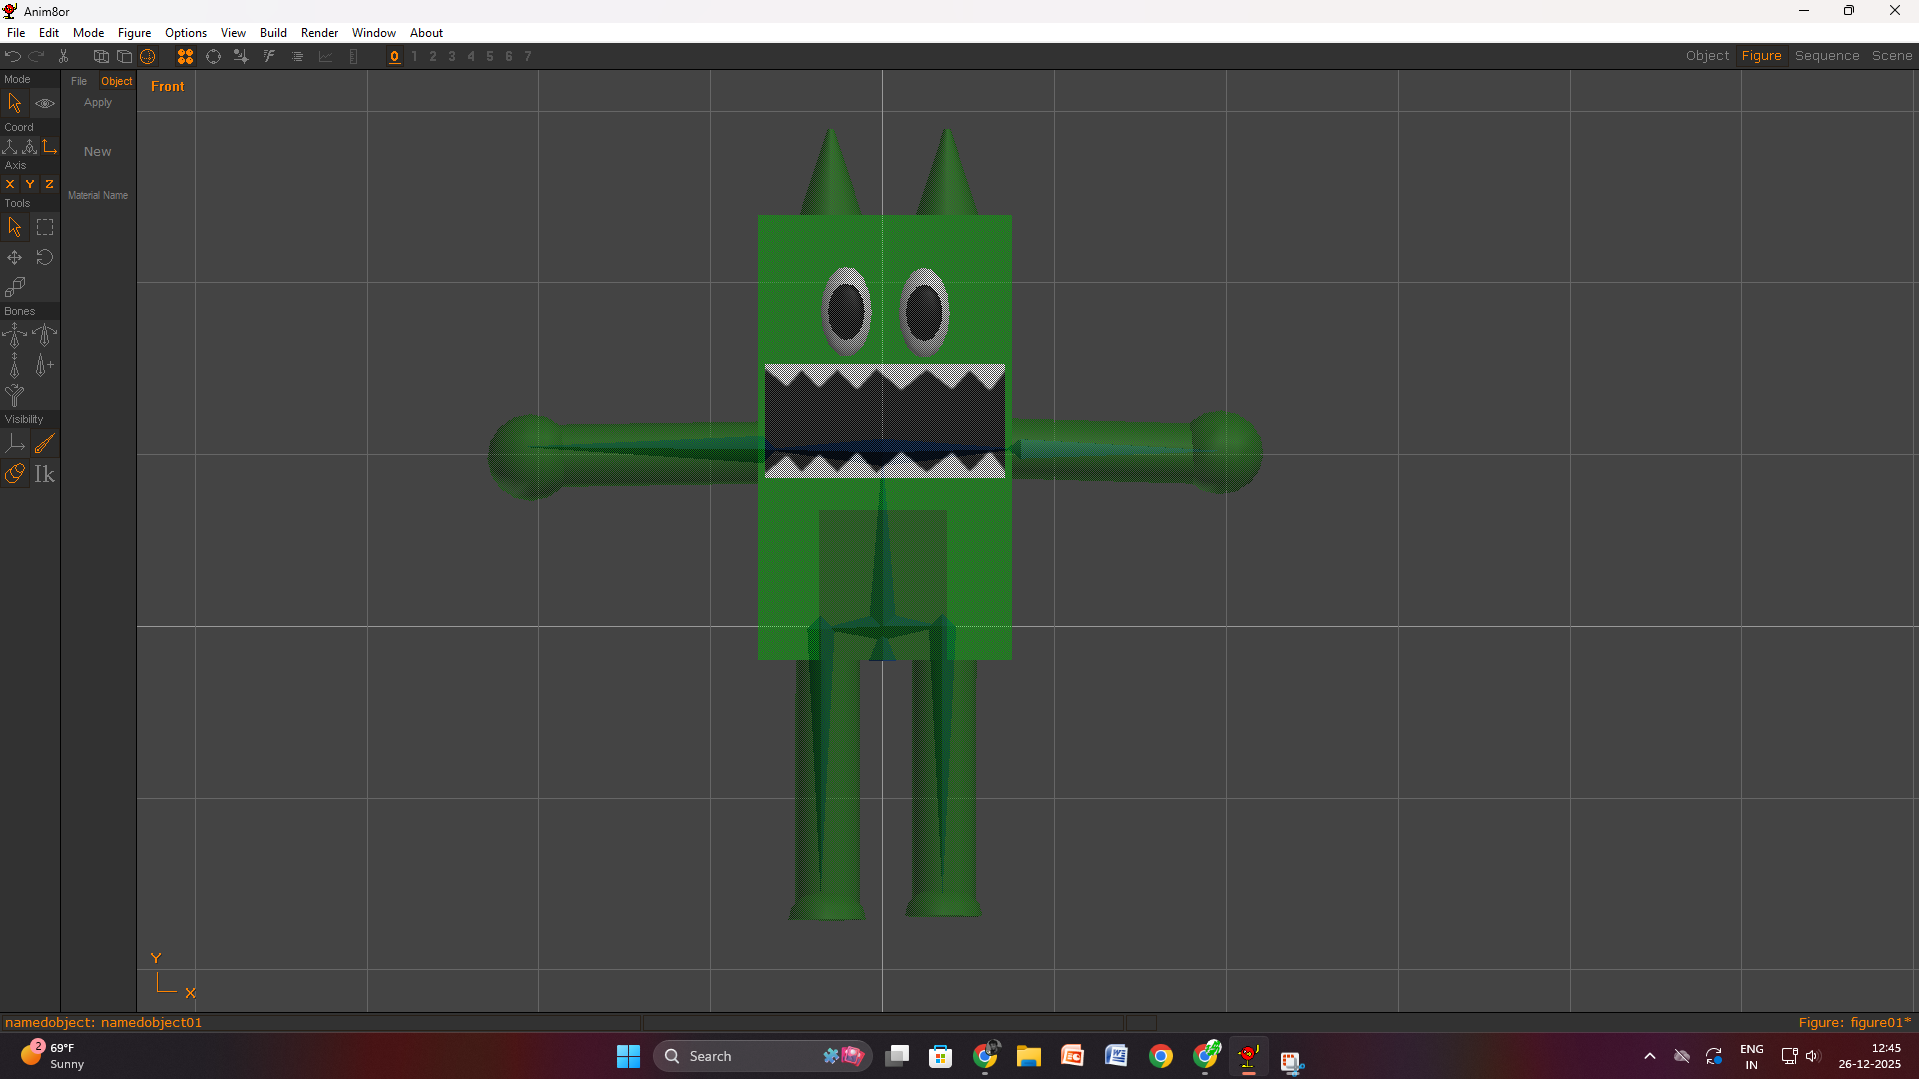Switch to the Sequence editor tab
This screenshot has height=1079, width=1919.
coord(1826,56)
